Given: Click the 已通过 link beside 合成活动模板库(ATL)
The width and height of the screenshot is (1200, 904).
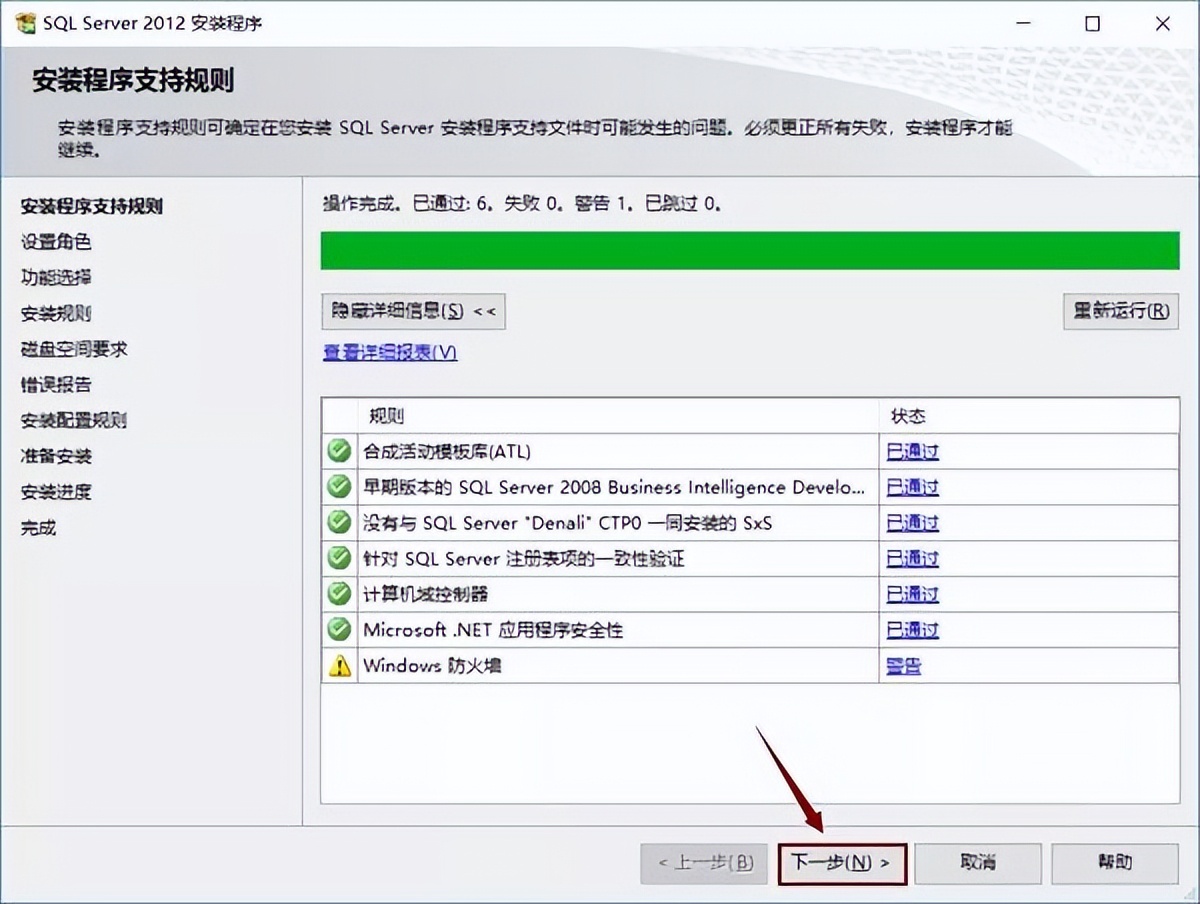Looking at the screenshot, I should (x=912, y=451).
